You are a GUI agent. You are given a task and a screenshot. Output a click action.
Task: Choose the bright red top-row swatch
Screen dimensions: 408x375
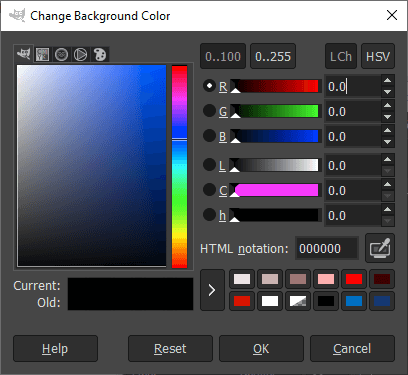tap(354, 279)
